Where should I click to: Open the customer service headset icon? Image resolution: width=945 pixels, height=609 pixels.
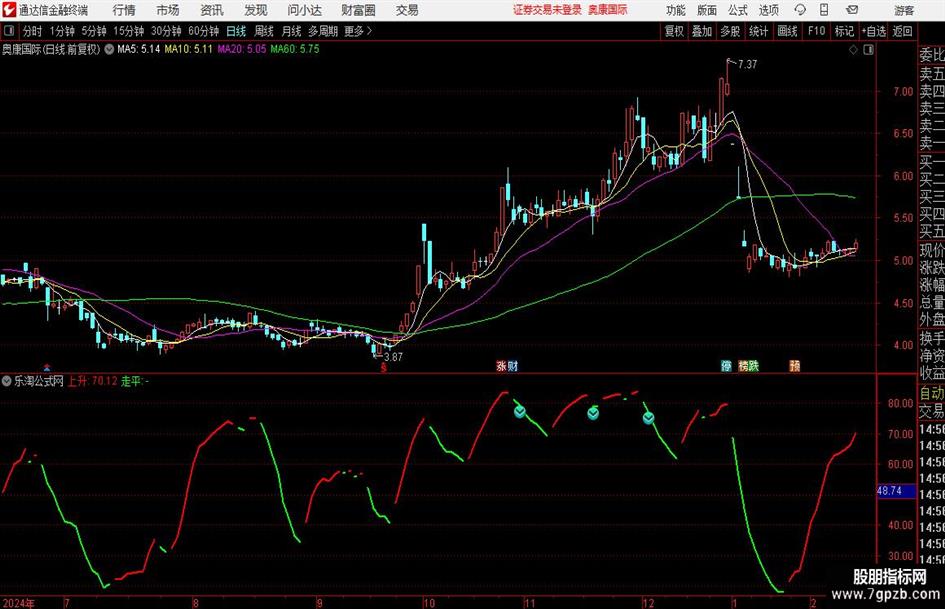pyautogui.click(x=800, y=10)
